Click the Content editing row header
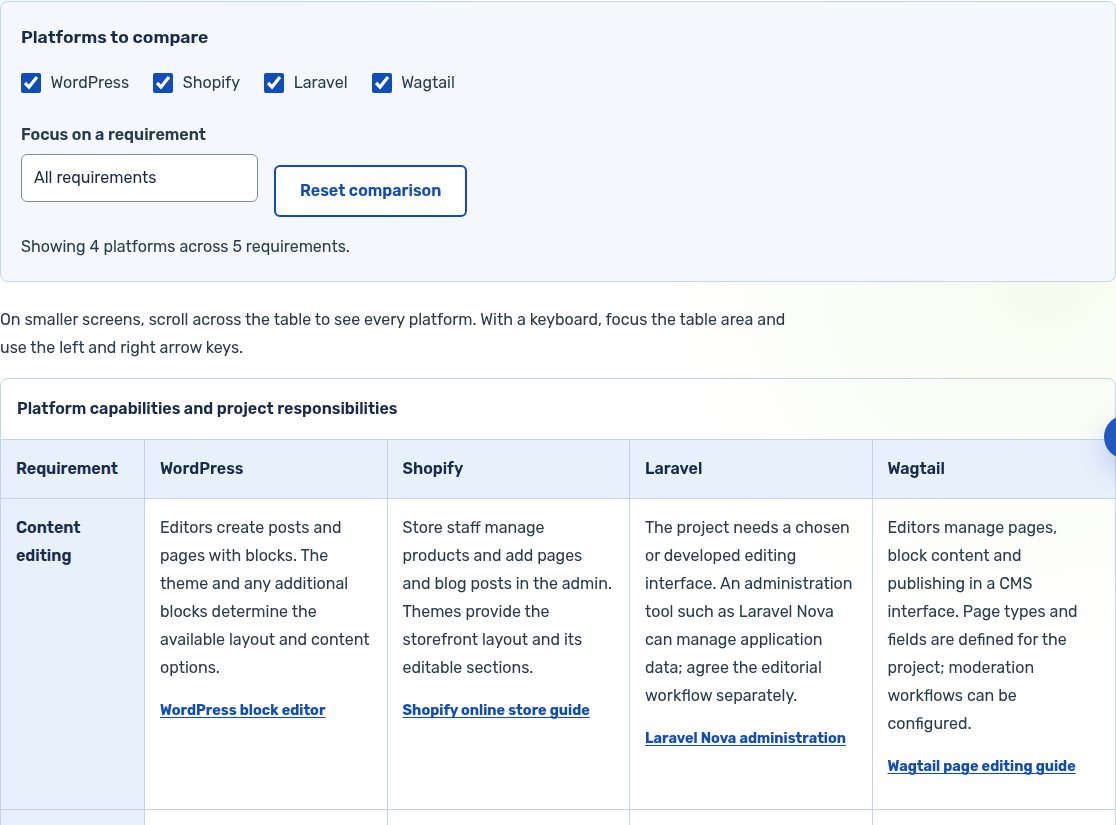1116x825 pixels. (x=73, y=653)
